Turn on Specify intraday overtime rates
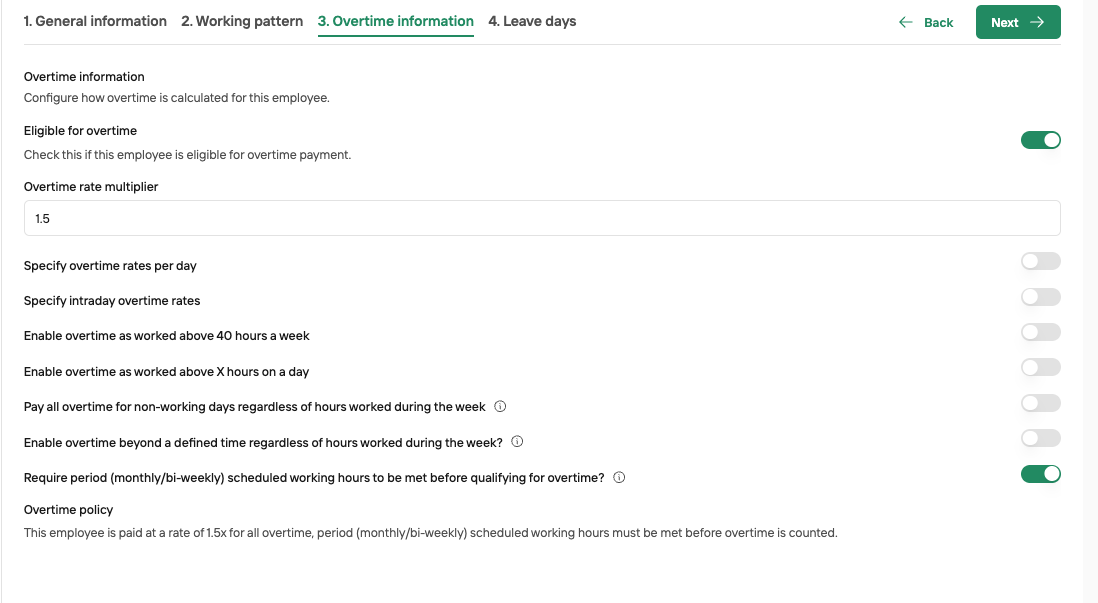The height and width of the screenshot is (603, 1098). 1041,297
